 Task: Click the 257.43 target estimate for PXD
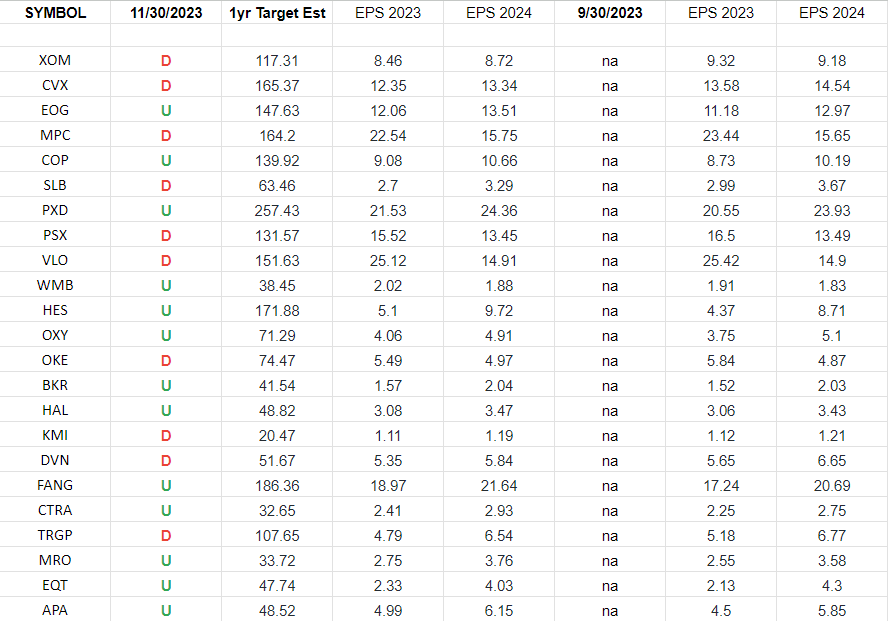pyautogui.click(x=277, y=210)
